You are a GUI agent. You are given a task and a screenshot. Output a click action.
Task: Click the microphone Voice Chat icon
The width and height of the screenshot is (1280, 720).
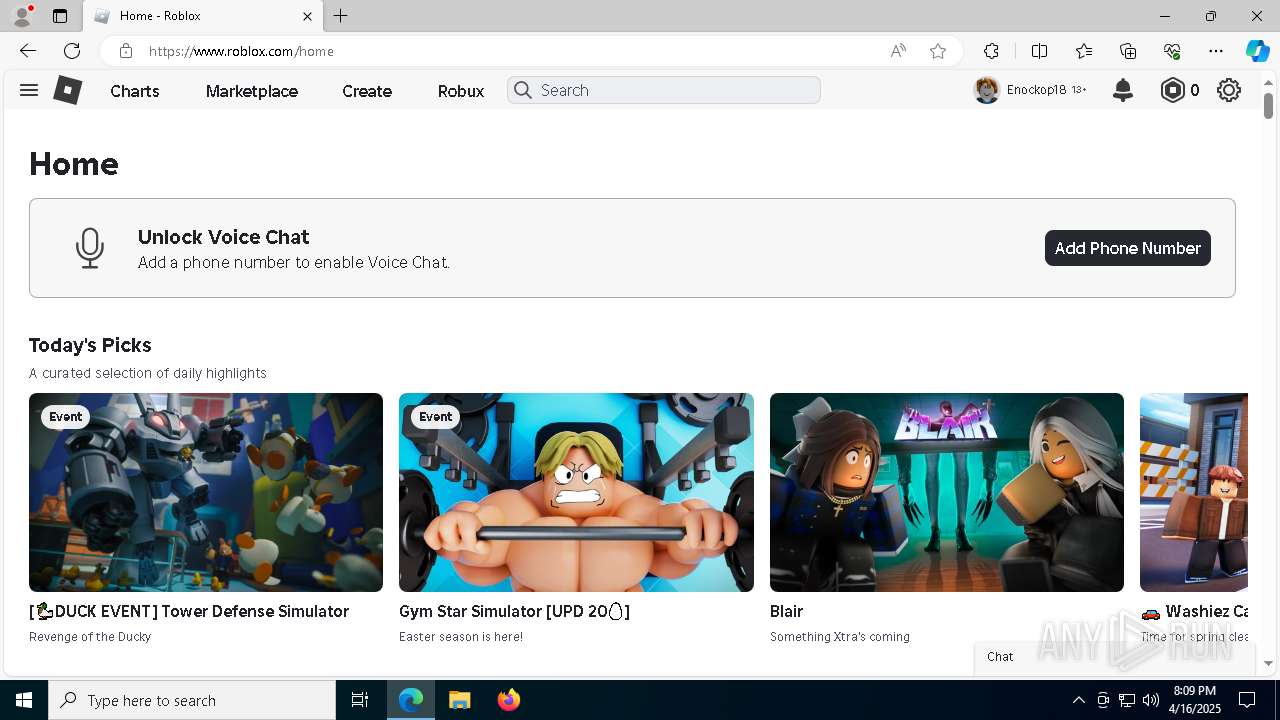point(90,248)
